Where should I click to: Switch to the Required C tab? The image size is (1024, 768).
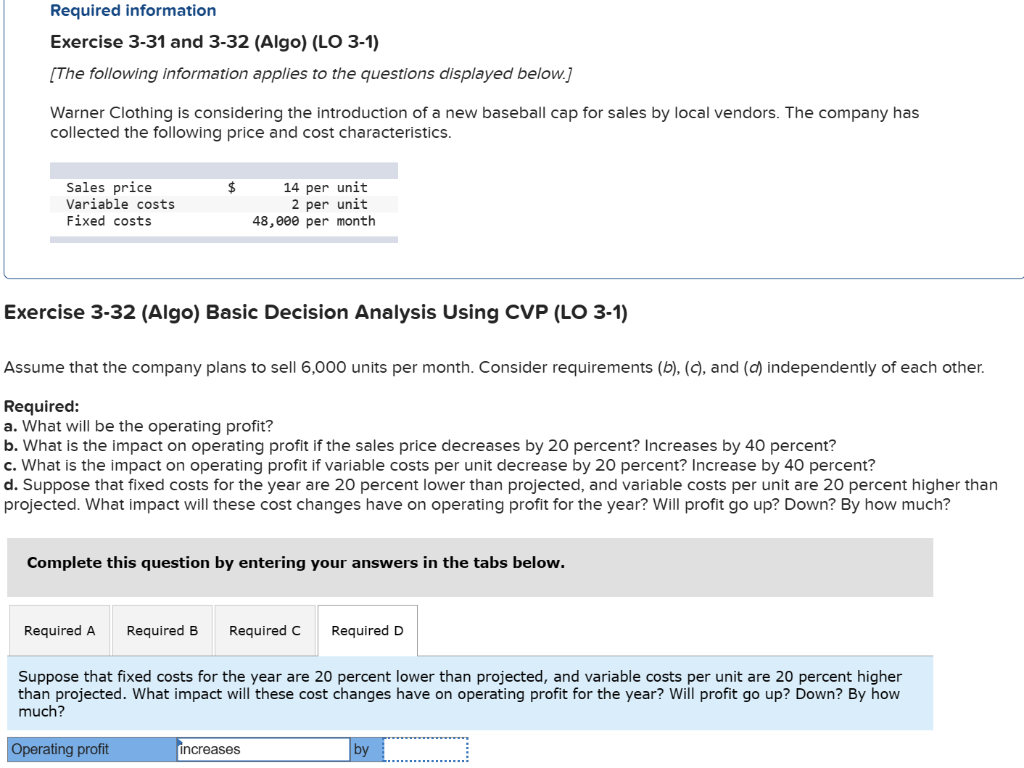pos(265,630)
